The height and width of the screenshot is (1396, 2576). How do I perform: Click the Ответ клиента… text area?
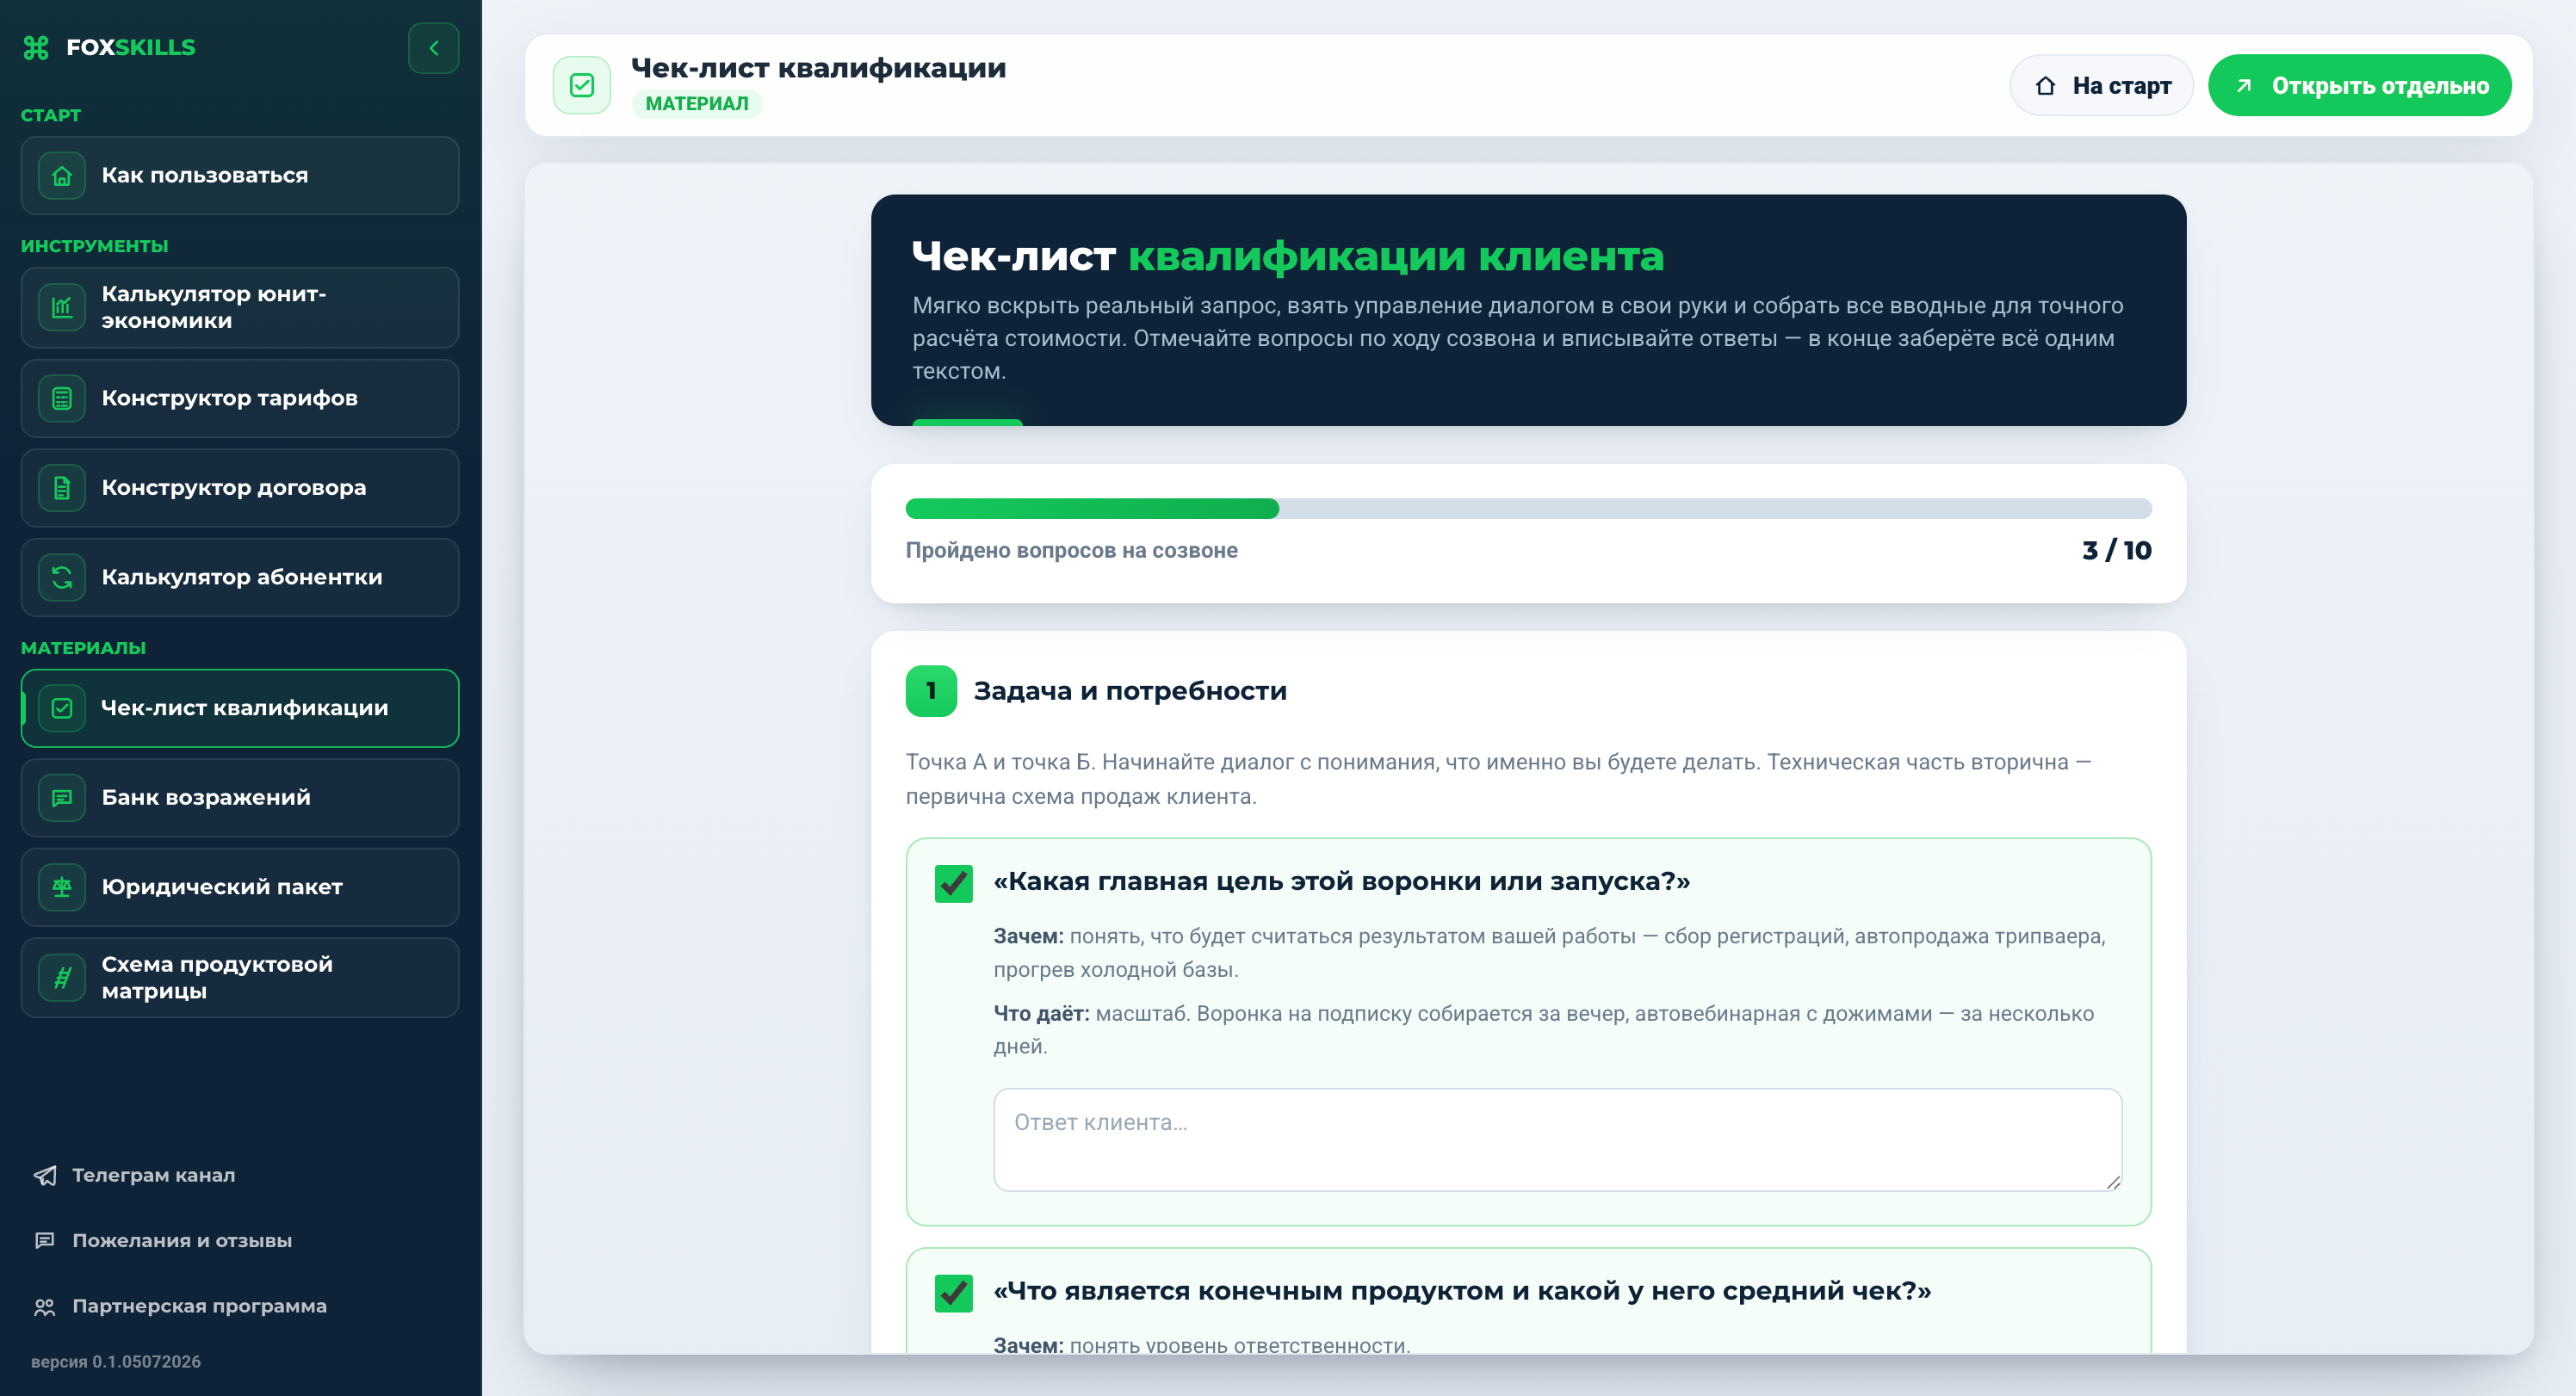[1557, 1139]
